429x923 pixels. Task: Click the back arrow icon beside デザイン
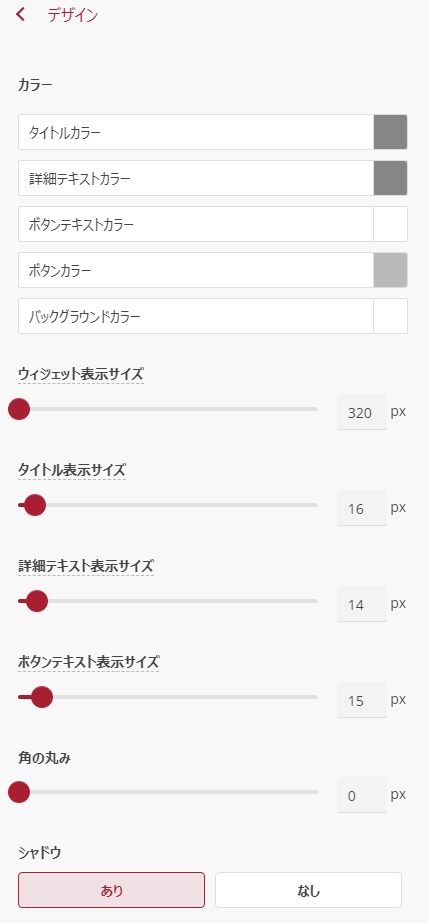[21, 15]
